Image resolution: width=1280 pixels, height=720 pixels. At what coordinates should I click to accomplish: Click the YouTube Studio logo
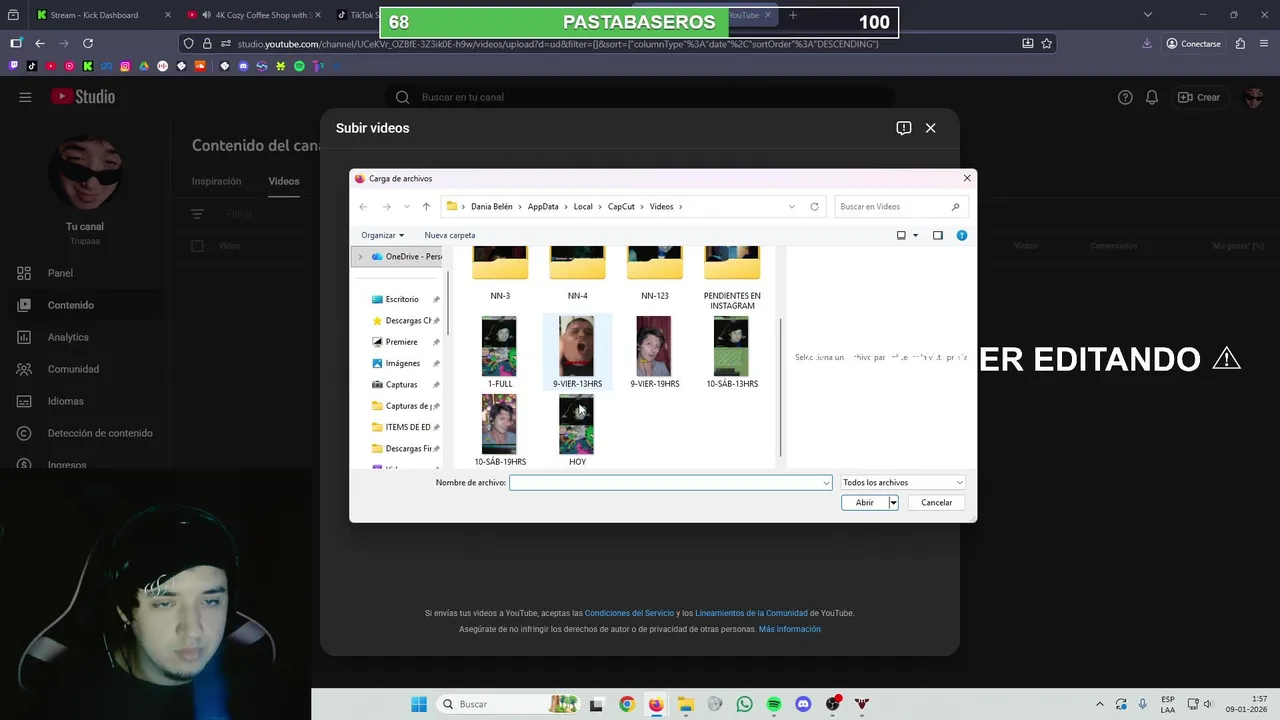click(83, 97)
